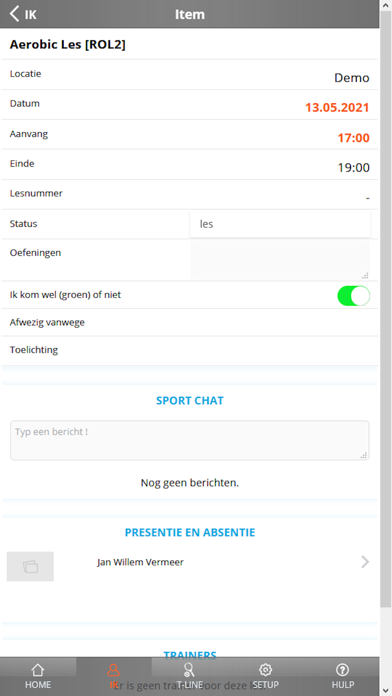Toggle the 'Ik kom wel (groen)' switch
This screenshot has height=696, width=392.
(x=353, y=296)
